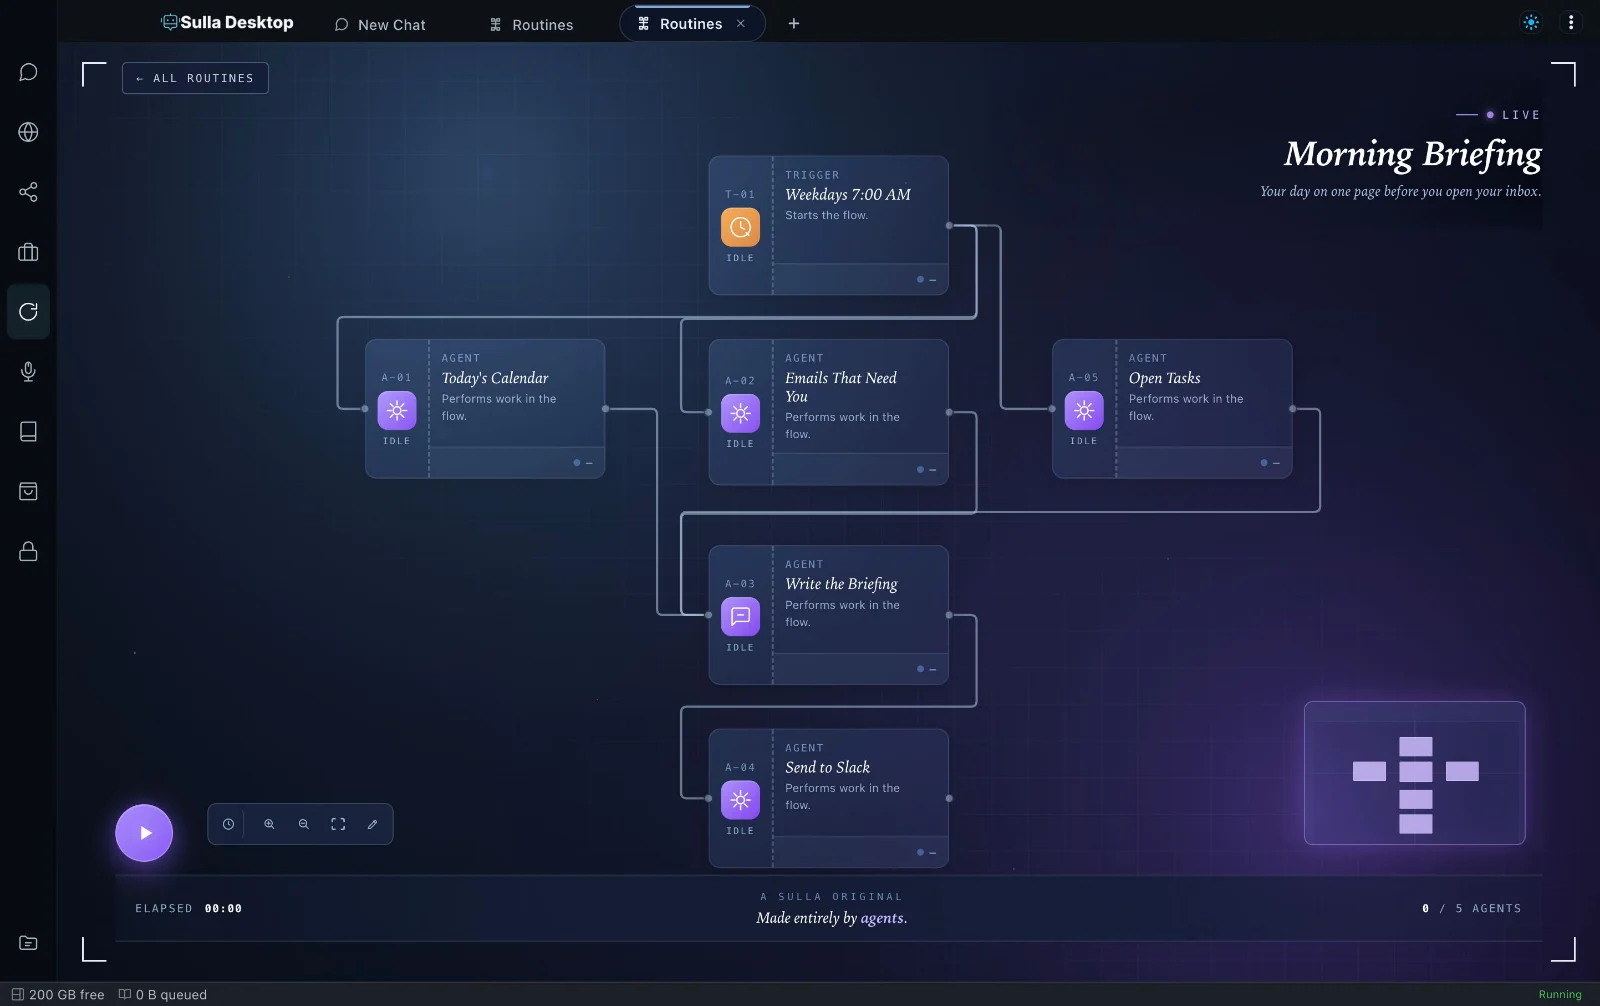The image size is (1600, 1006).
Task: Select the circular-arrow routines icon in the sidebar
Action: pyautogui.click(x=28, y=312)
